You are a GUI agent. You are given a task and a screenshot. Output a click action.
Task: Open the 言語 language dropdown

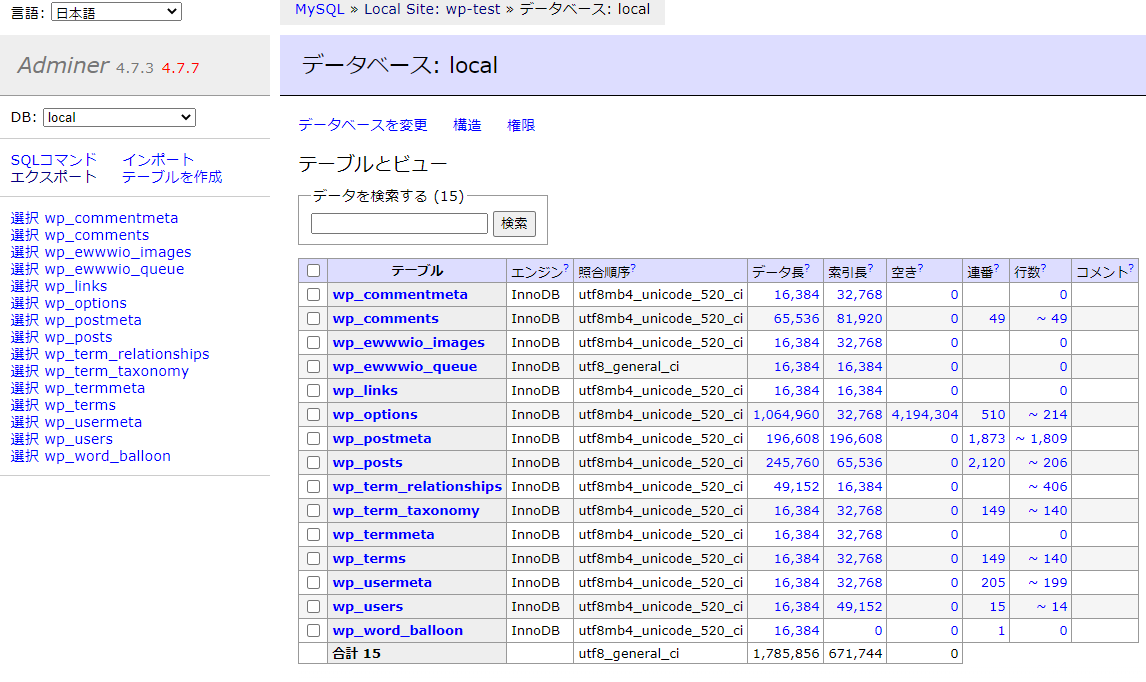(116, 12)
